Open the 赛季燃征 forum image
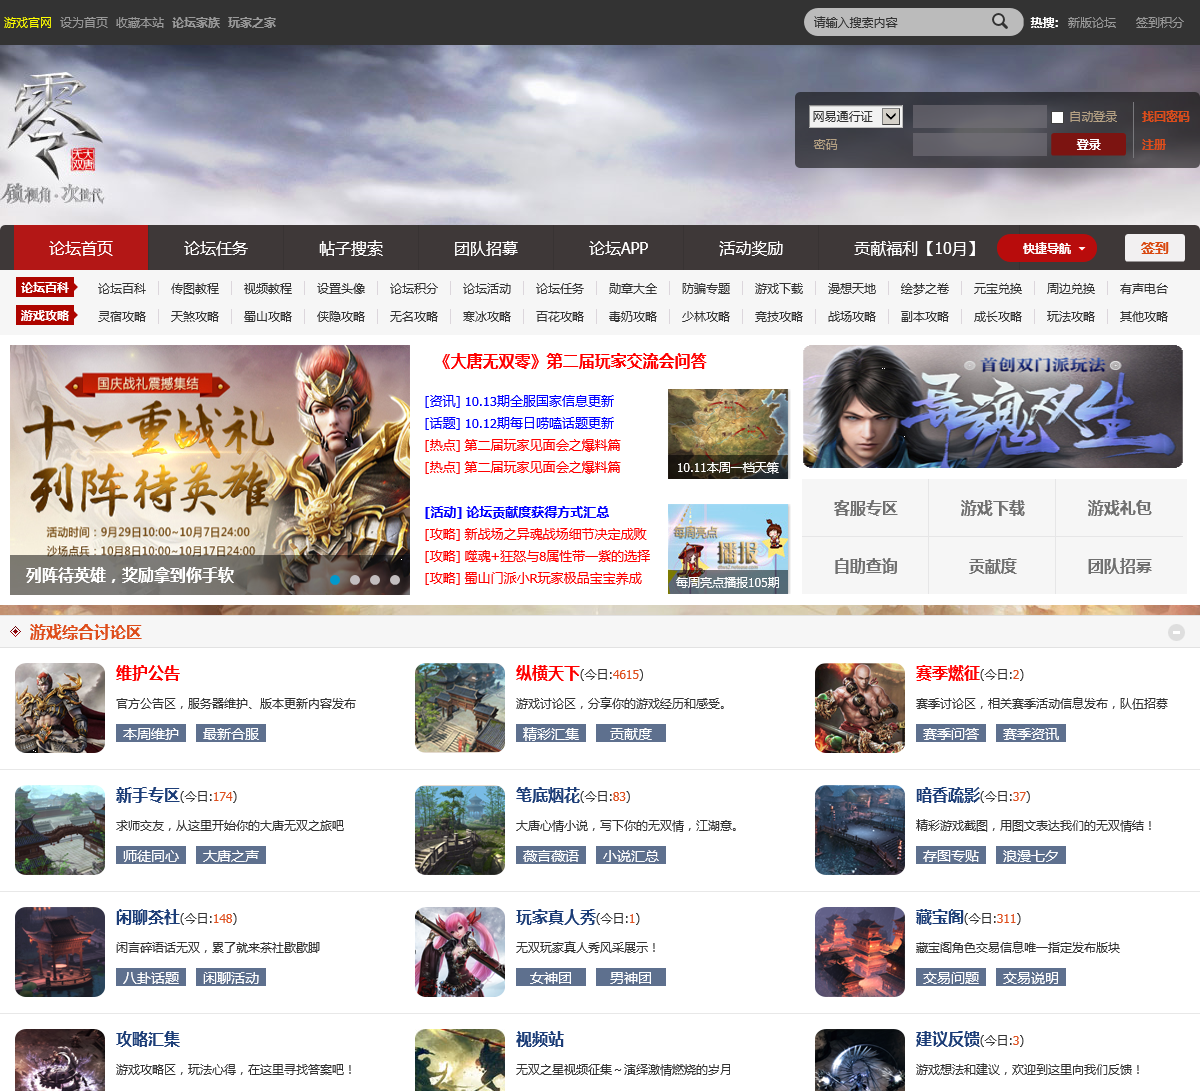The height and width of the screenshot is (1091, 1200). tap(860, 708)
